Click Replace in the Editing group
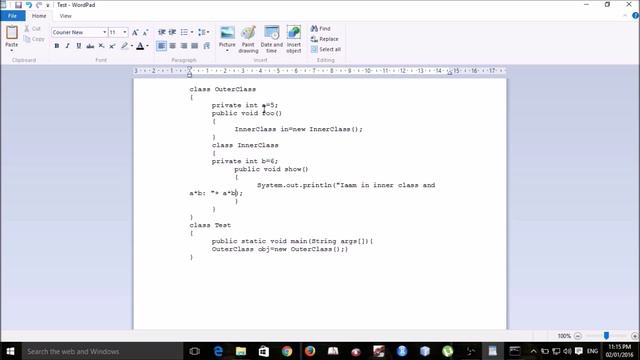The height and width of the screenshot is (360, 640). point(324,39)
